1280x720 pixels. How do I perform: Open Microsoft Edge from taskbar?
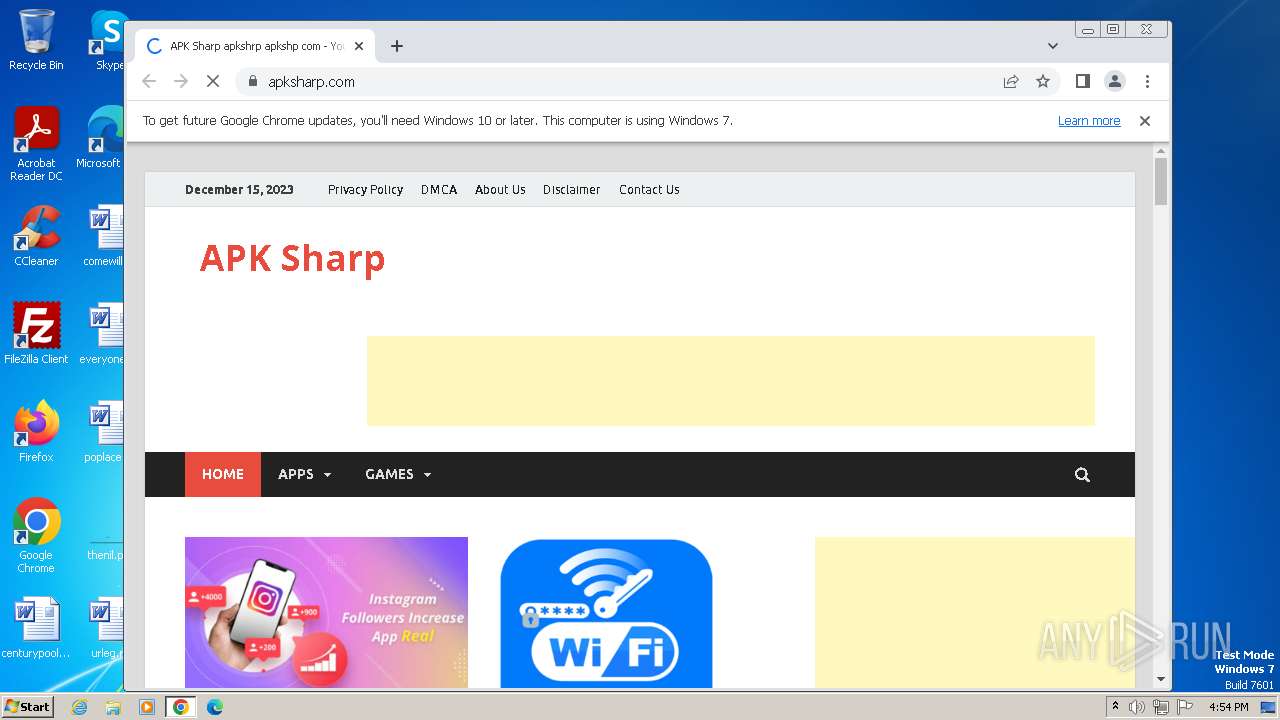tap(215, 707)
